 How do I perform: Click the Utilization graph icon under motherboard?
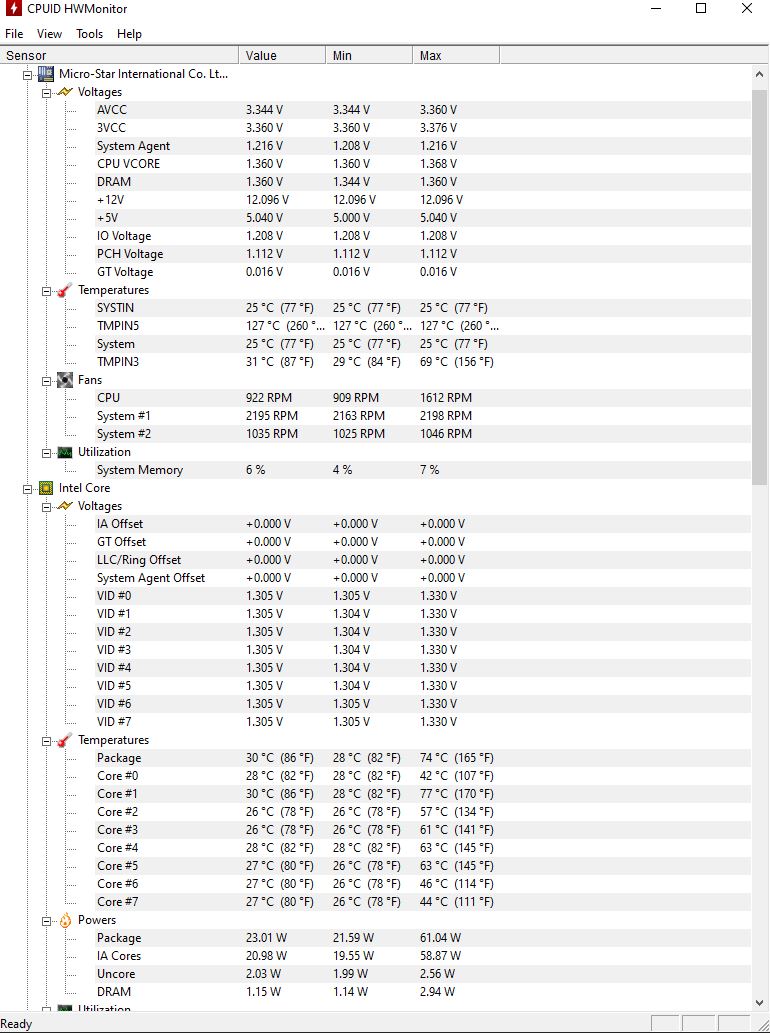(65, 452)
